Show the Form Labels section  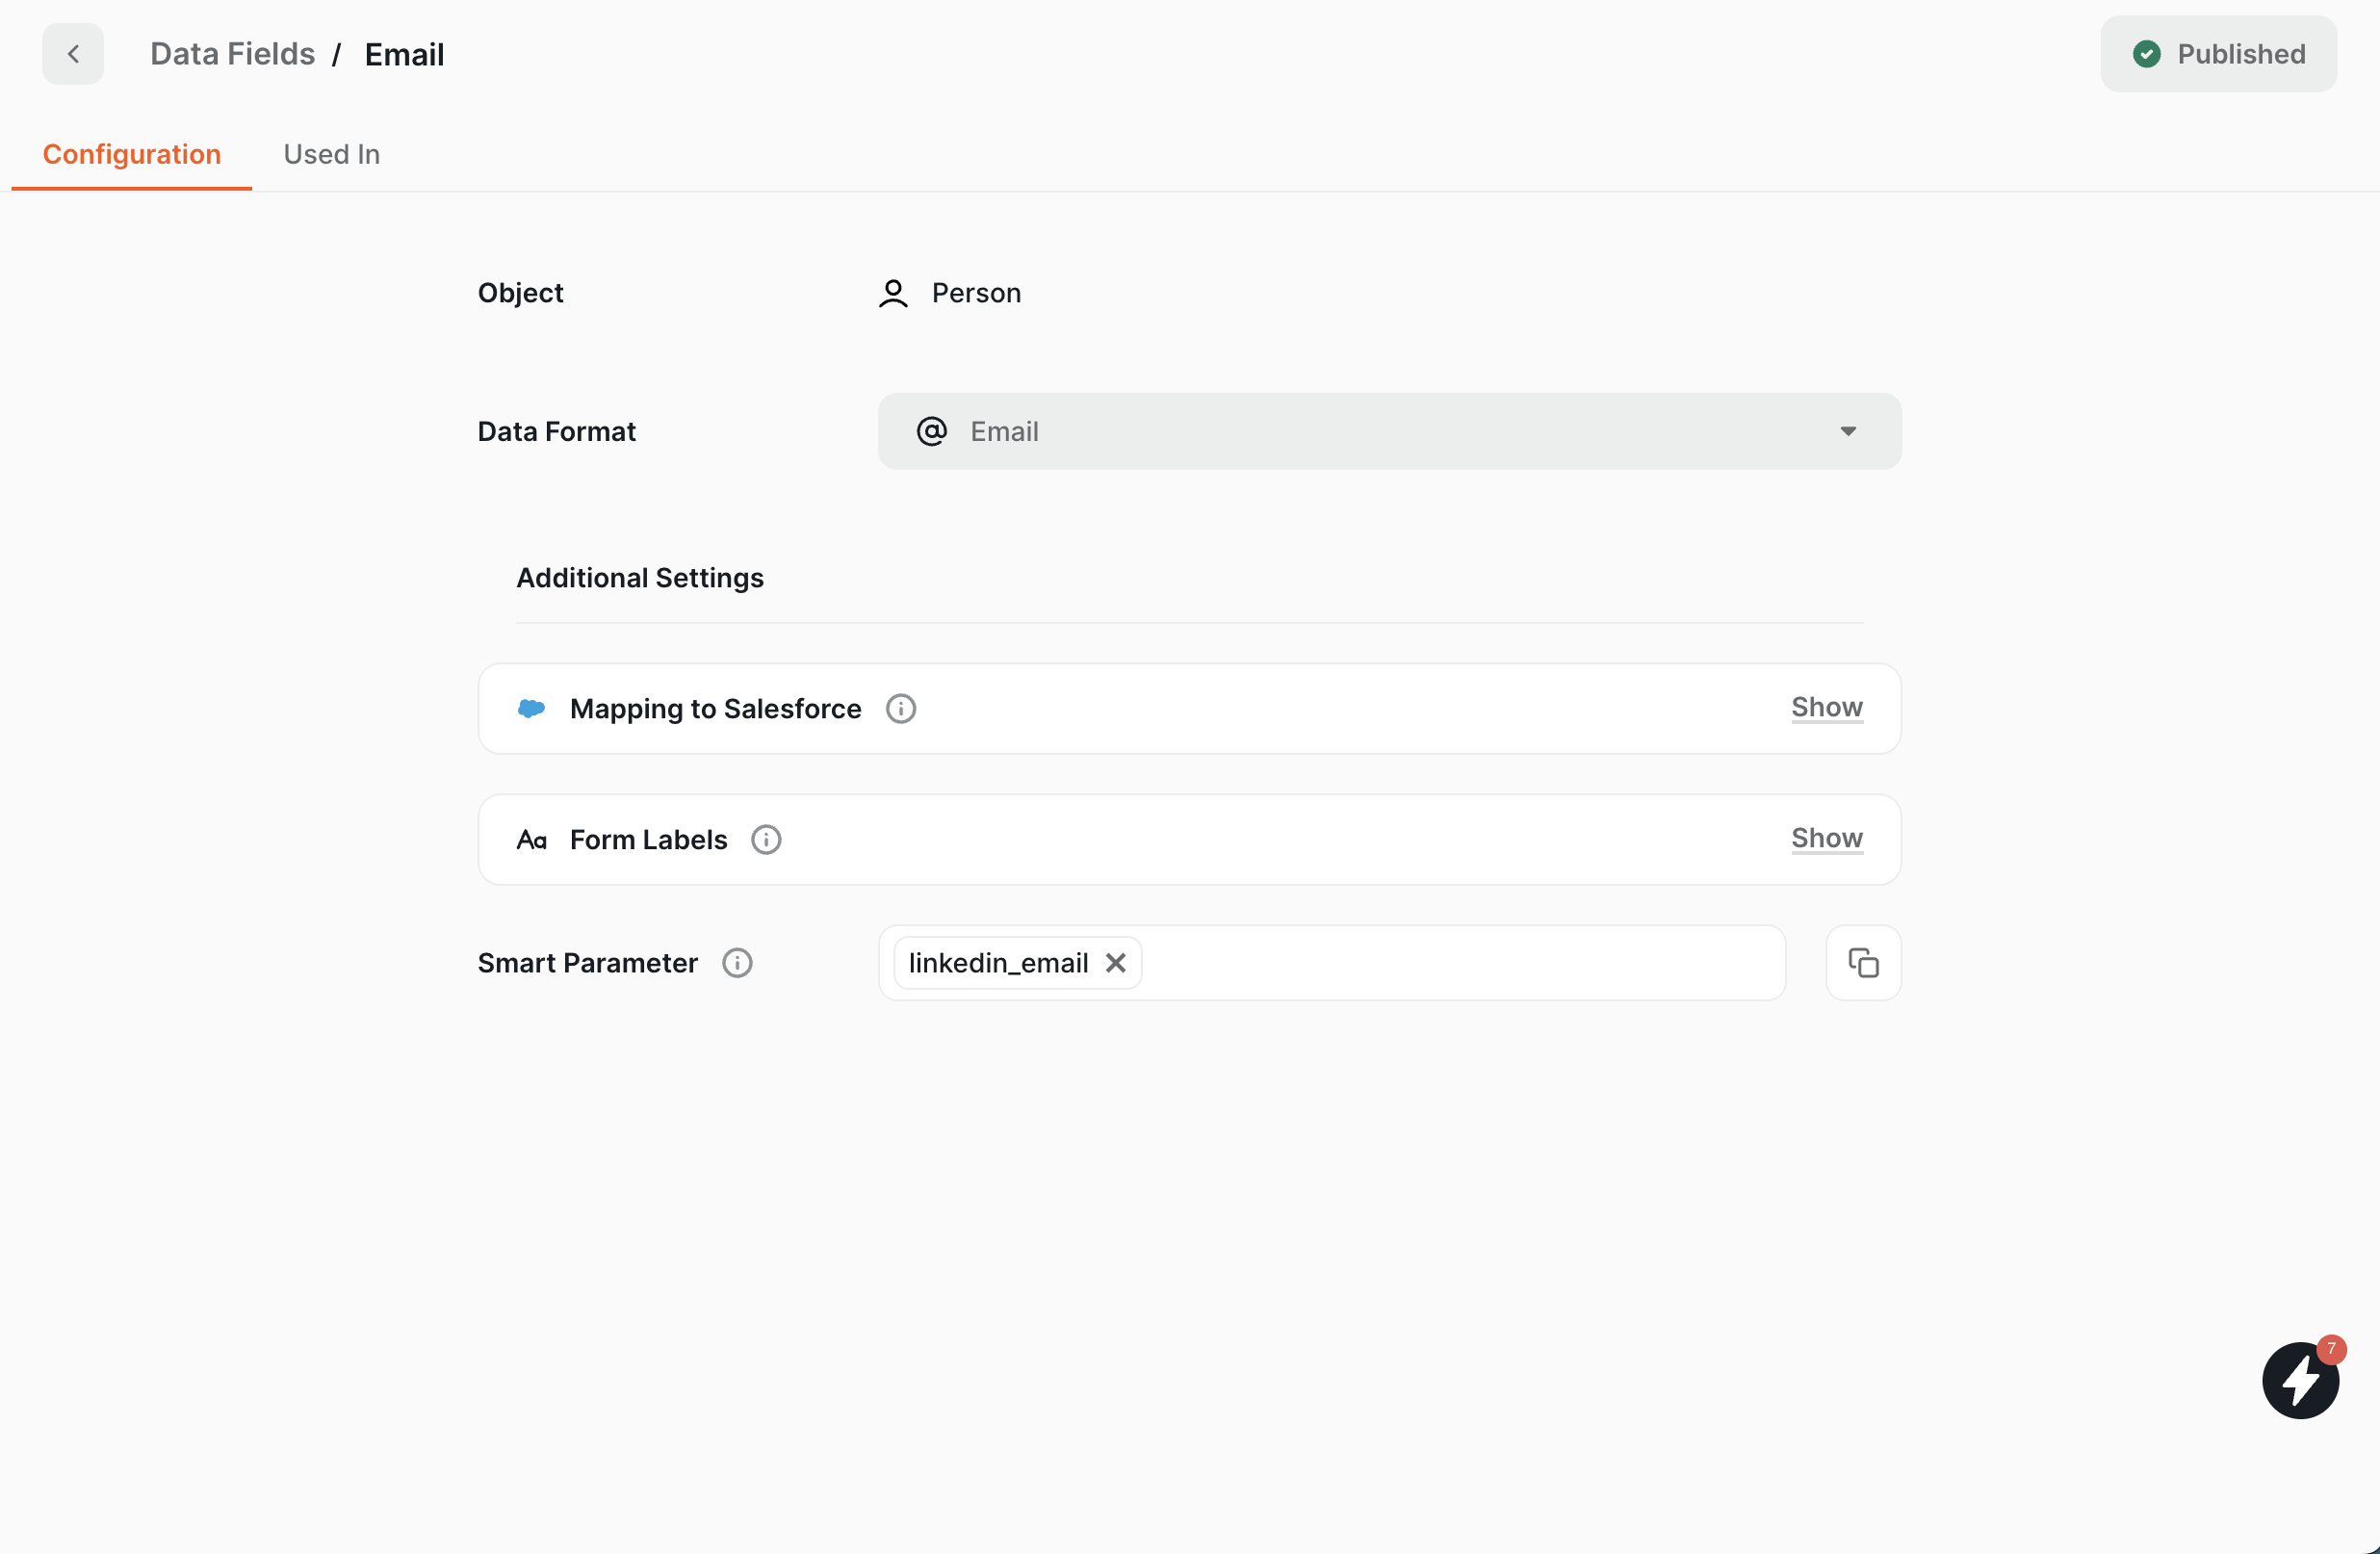tap(1826, 838)
